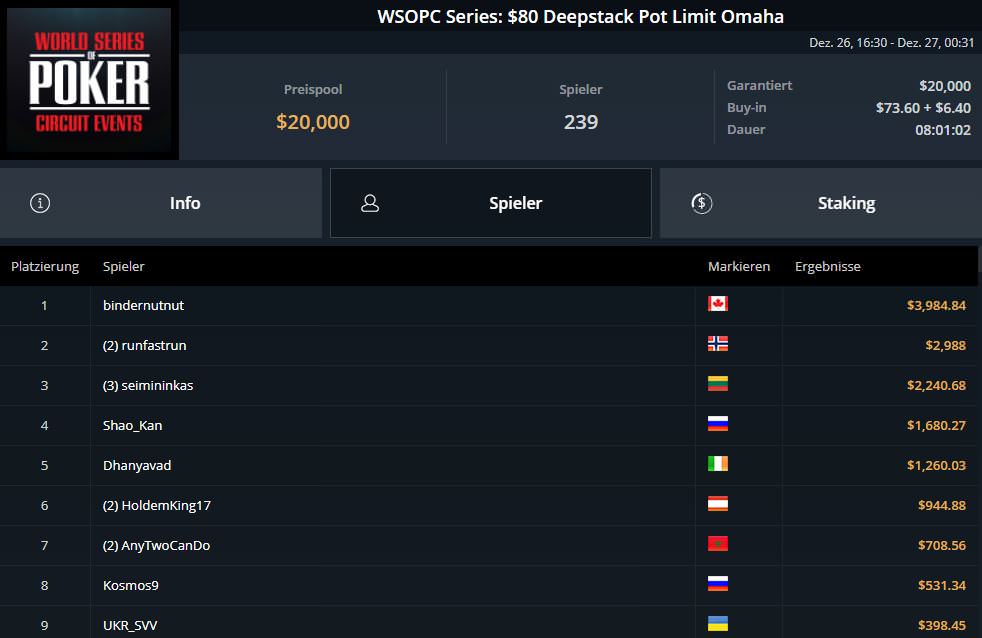Click the Ergebnisse column header

(x=828, y=267)
